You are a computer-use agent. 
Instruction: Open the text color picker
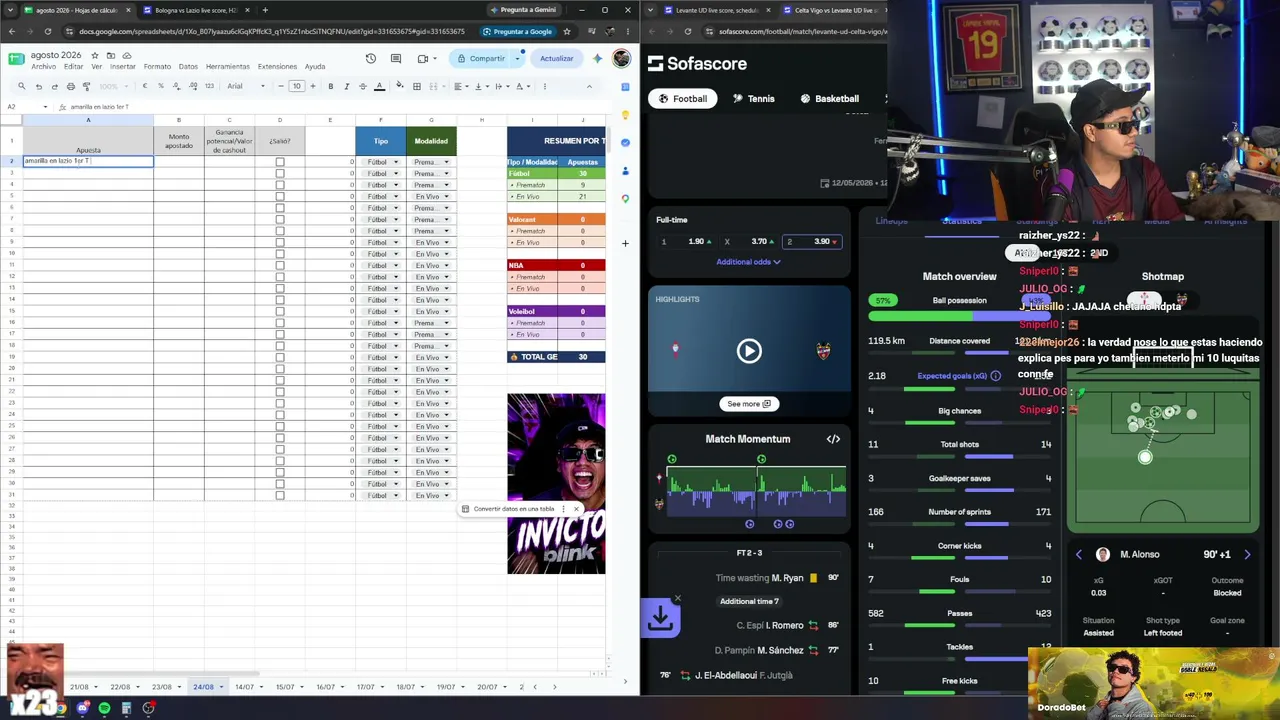tap(379, 86)
